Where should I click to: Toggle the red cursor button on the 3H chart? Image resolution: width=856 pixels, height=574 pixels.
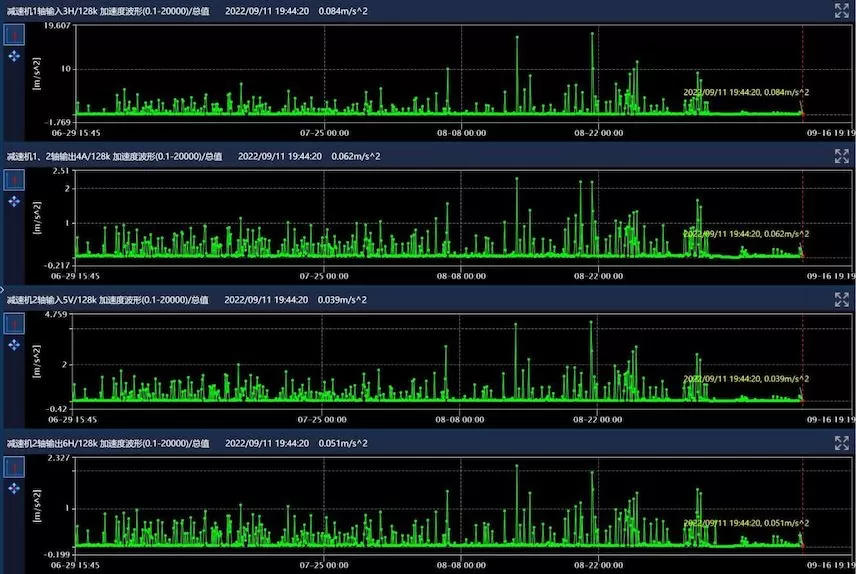pyautogui.click(x=14, y=34)
